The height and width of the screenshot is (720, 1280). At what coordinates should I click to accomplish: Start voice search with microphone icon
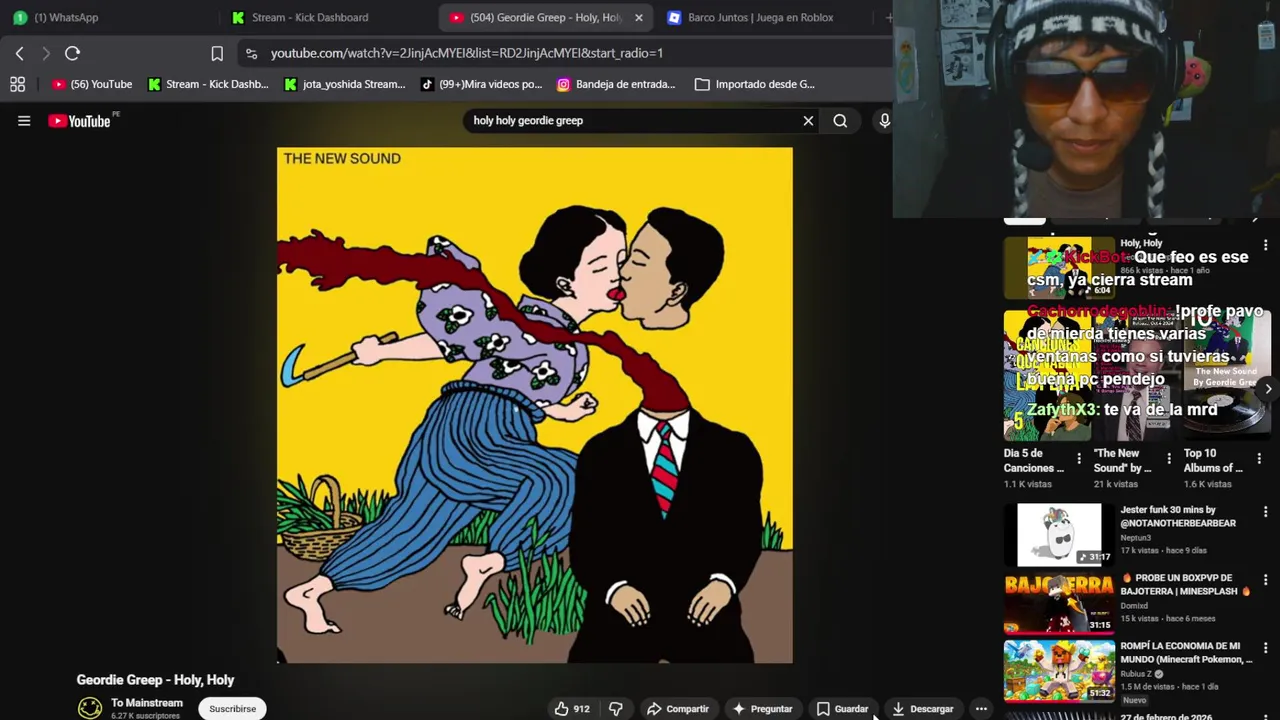[884, 121]
